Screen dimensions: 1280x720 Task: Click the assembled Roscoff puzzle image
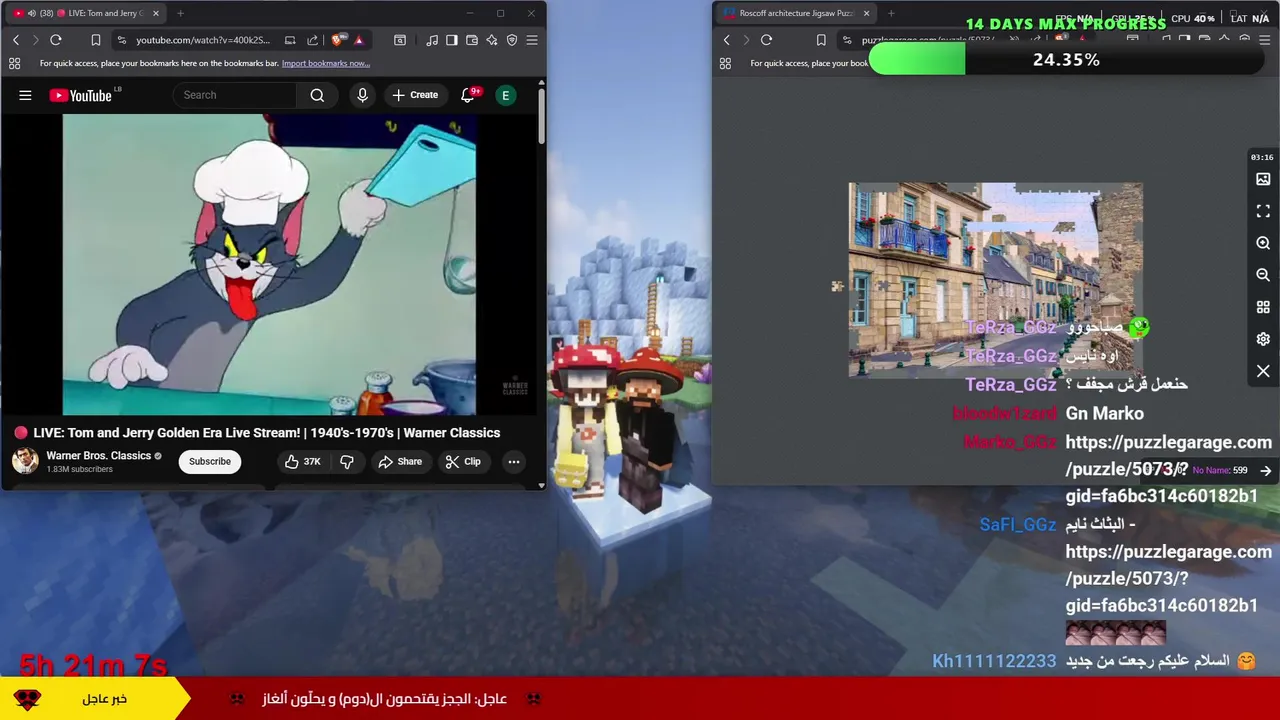995,279
